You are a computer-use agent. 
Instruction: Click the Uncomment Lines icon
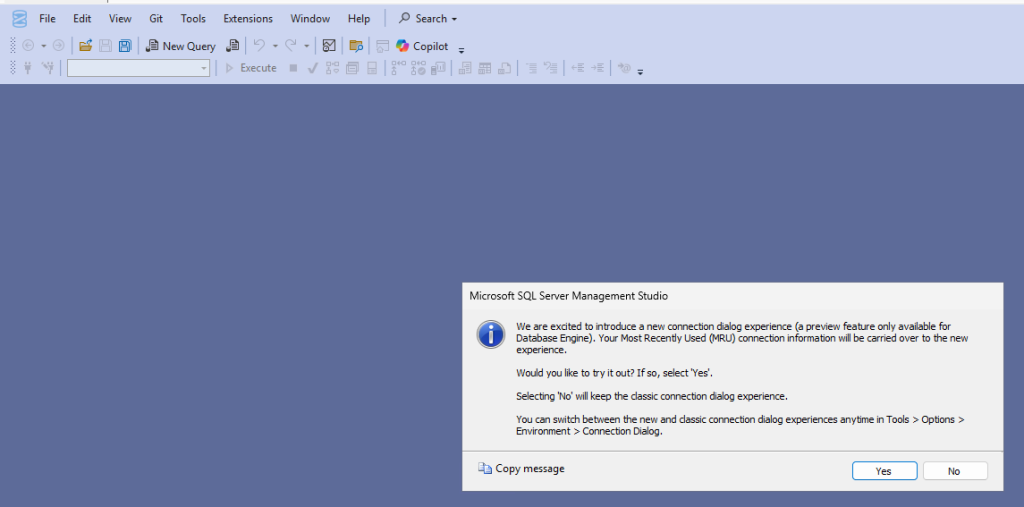551,68
